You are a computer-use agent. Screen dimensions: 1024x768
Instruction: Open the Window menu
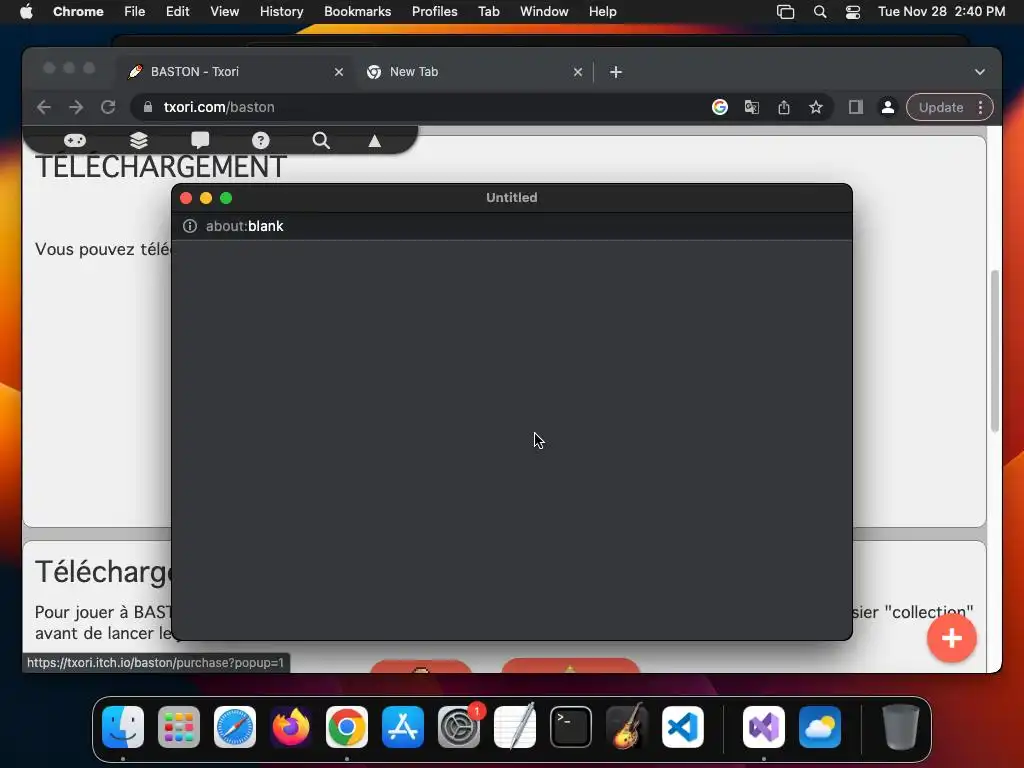[544, 12]
